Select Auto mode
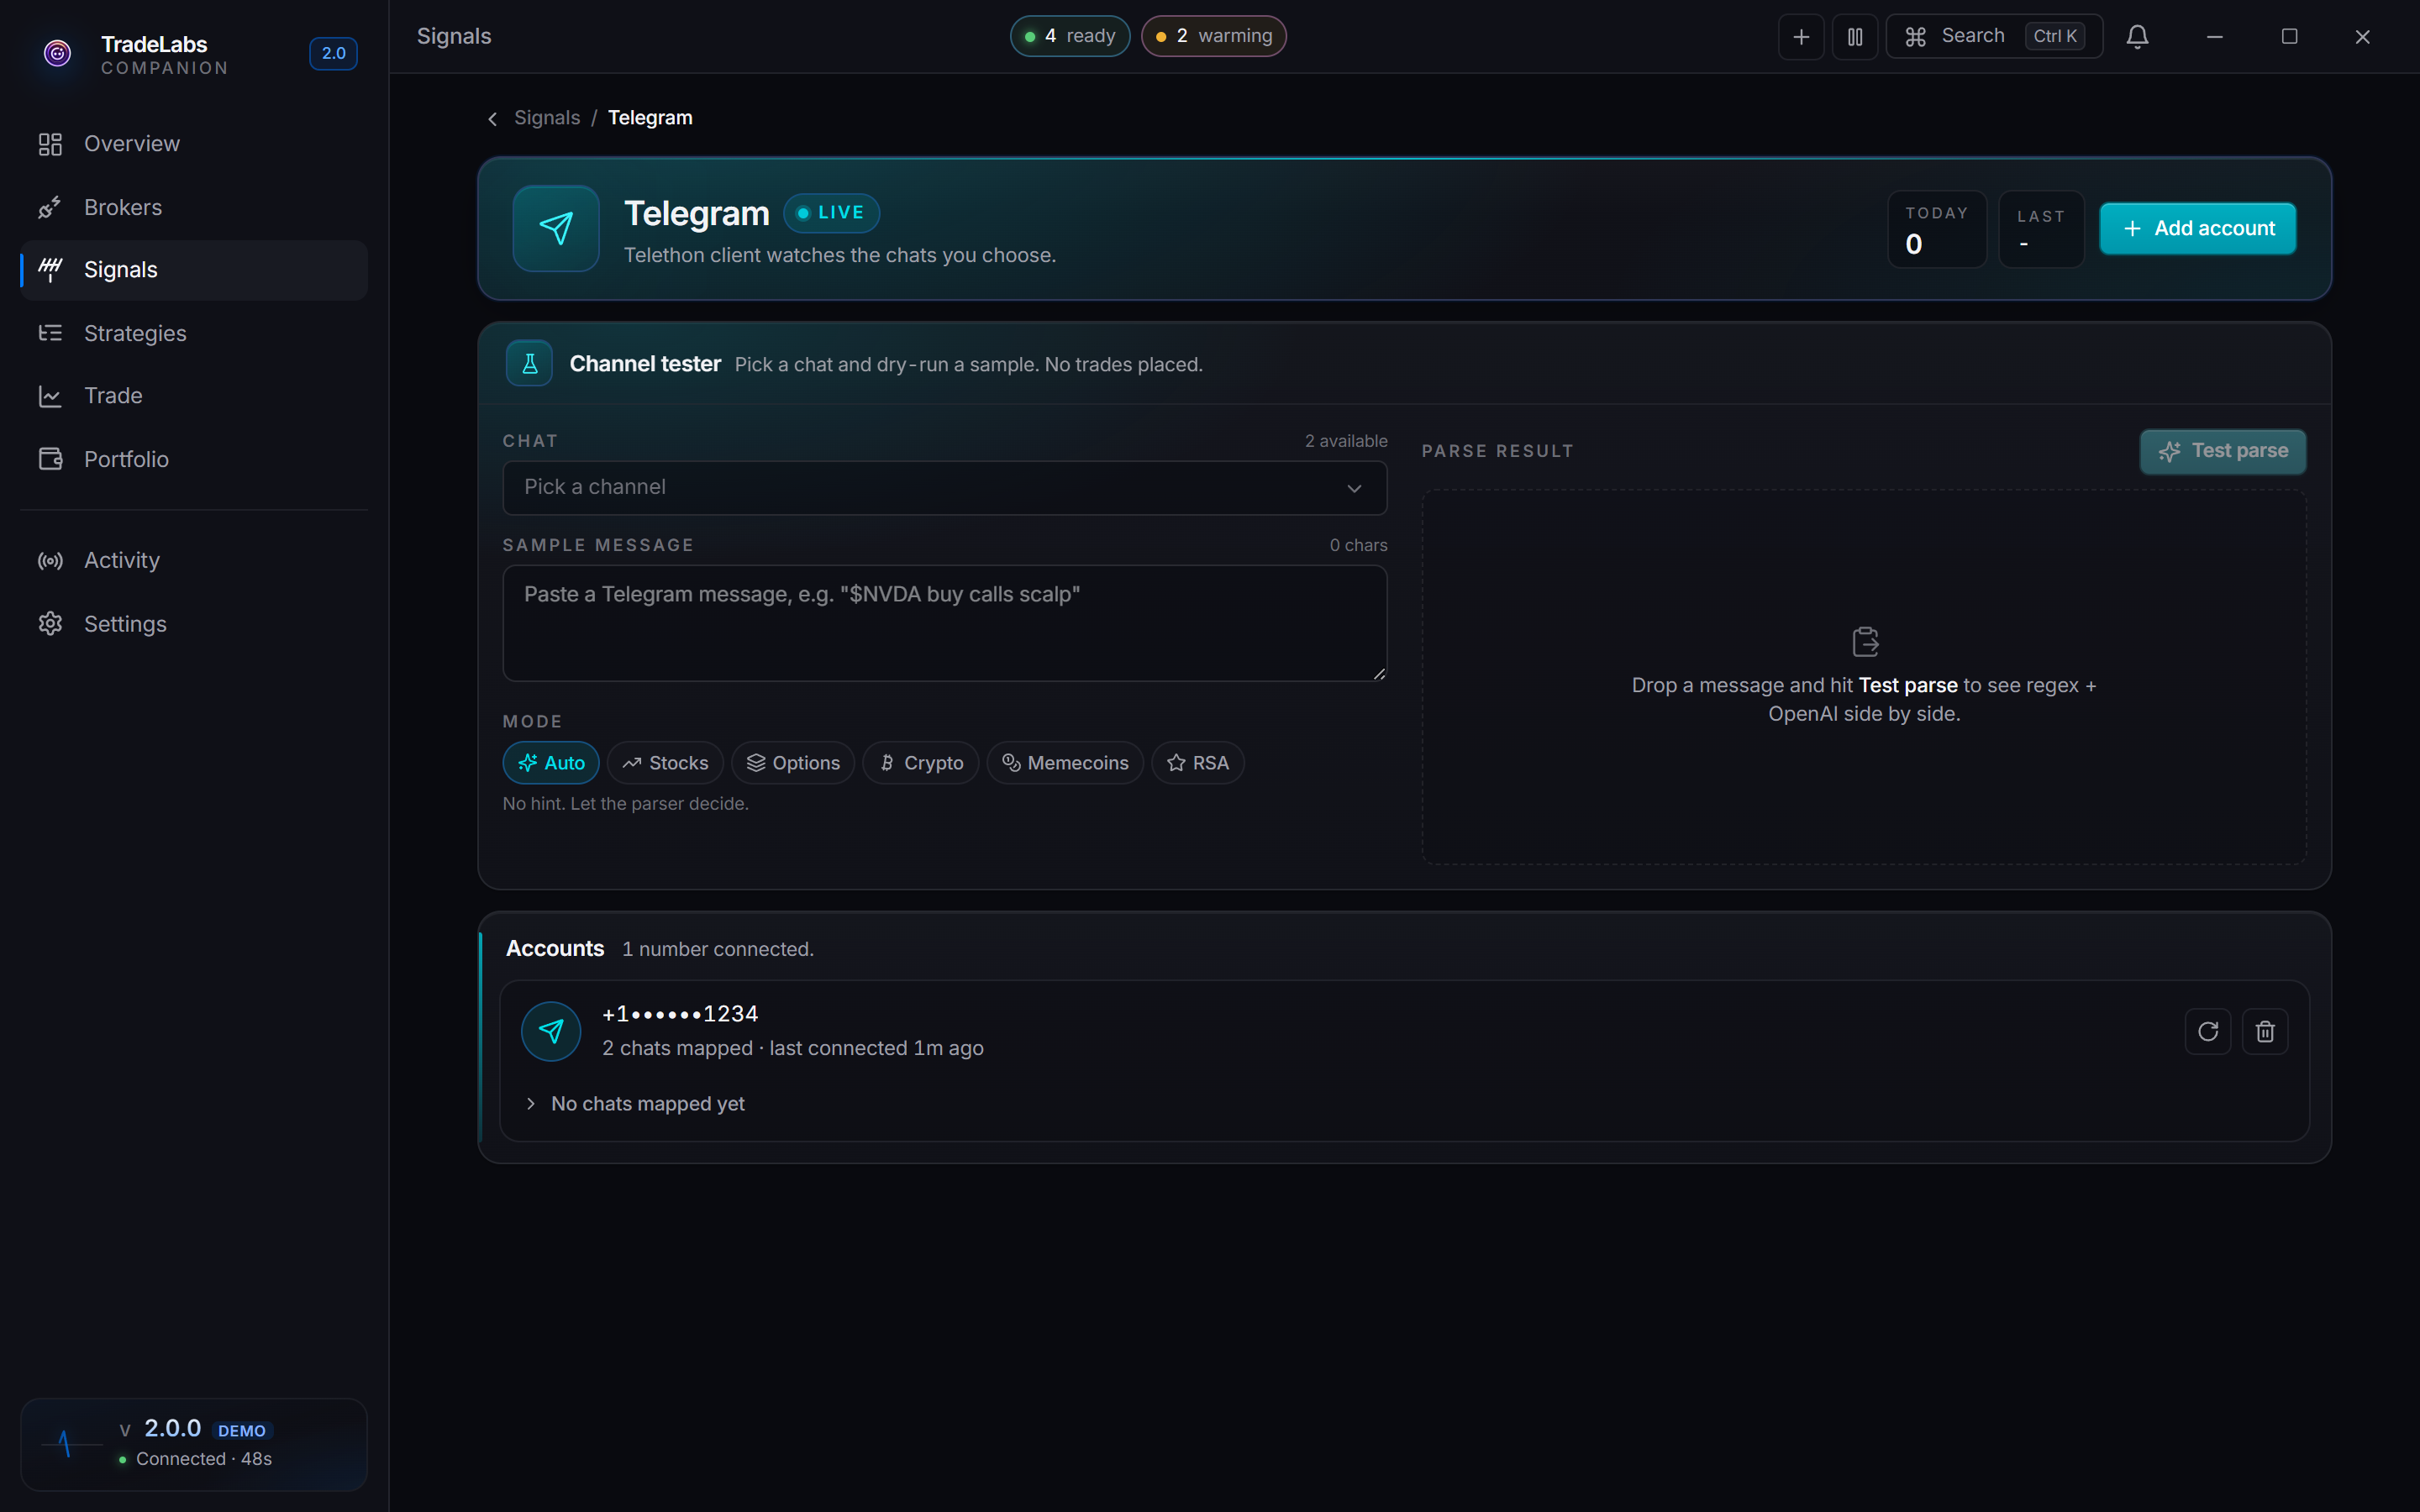This screenshot has height=1512, width=2420. coord(551,763)
